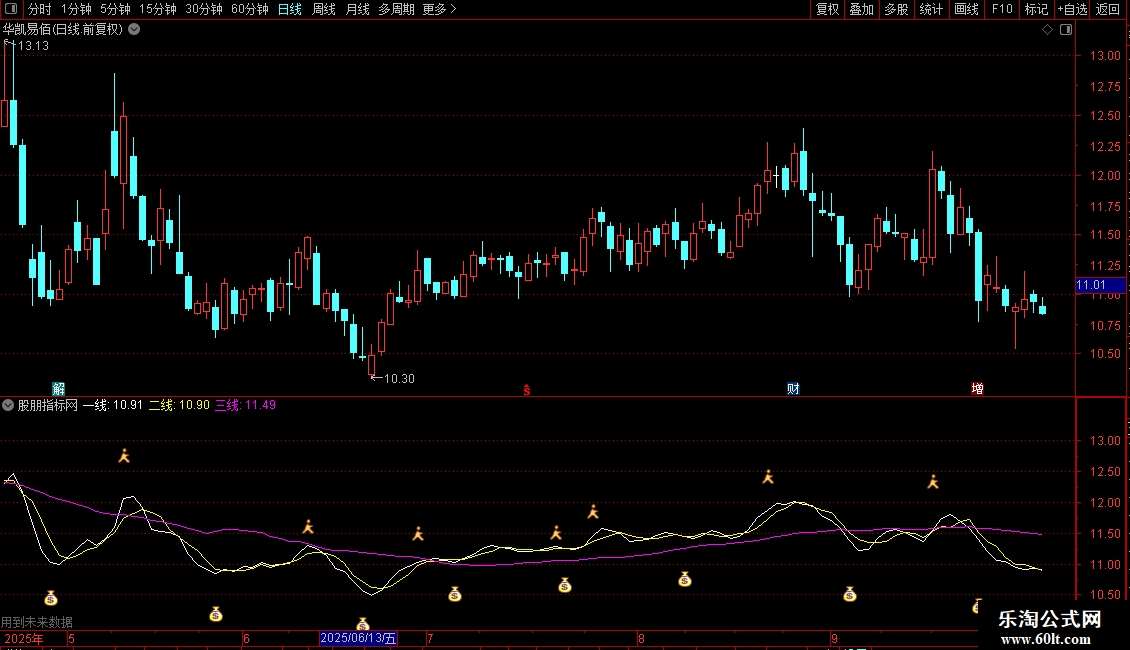
Task: Select the 5分钟 period tab
Action: pos(115,9)
